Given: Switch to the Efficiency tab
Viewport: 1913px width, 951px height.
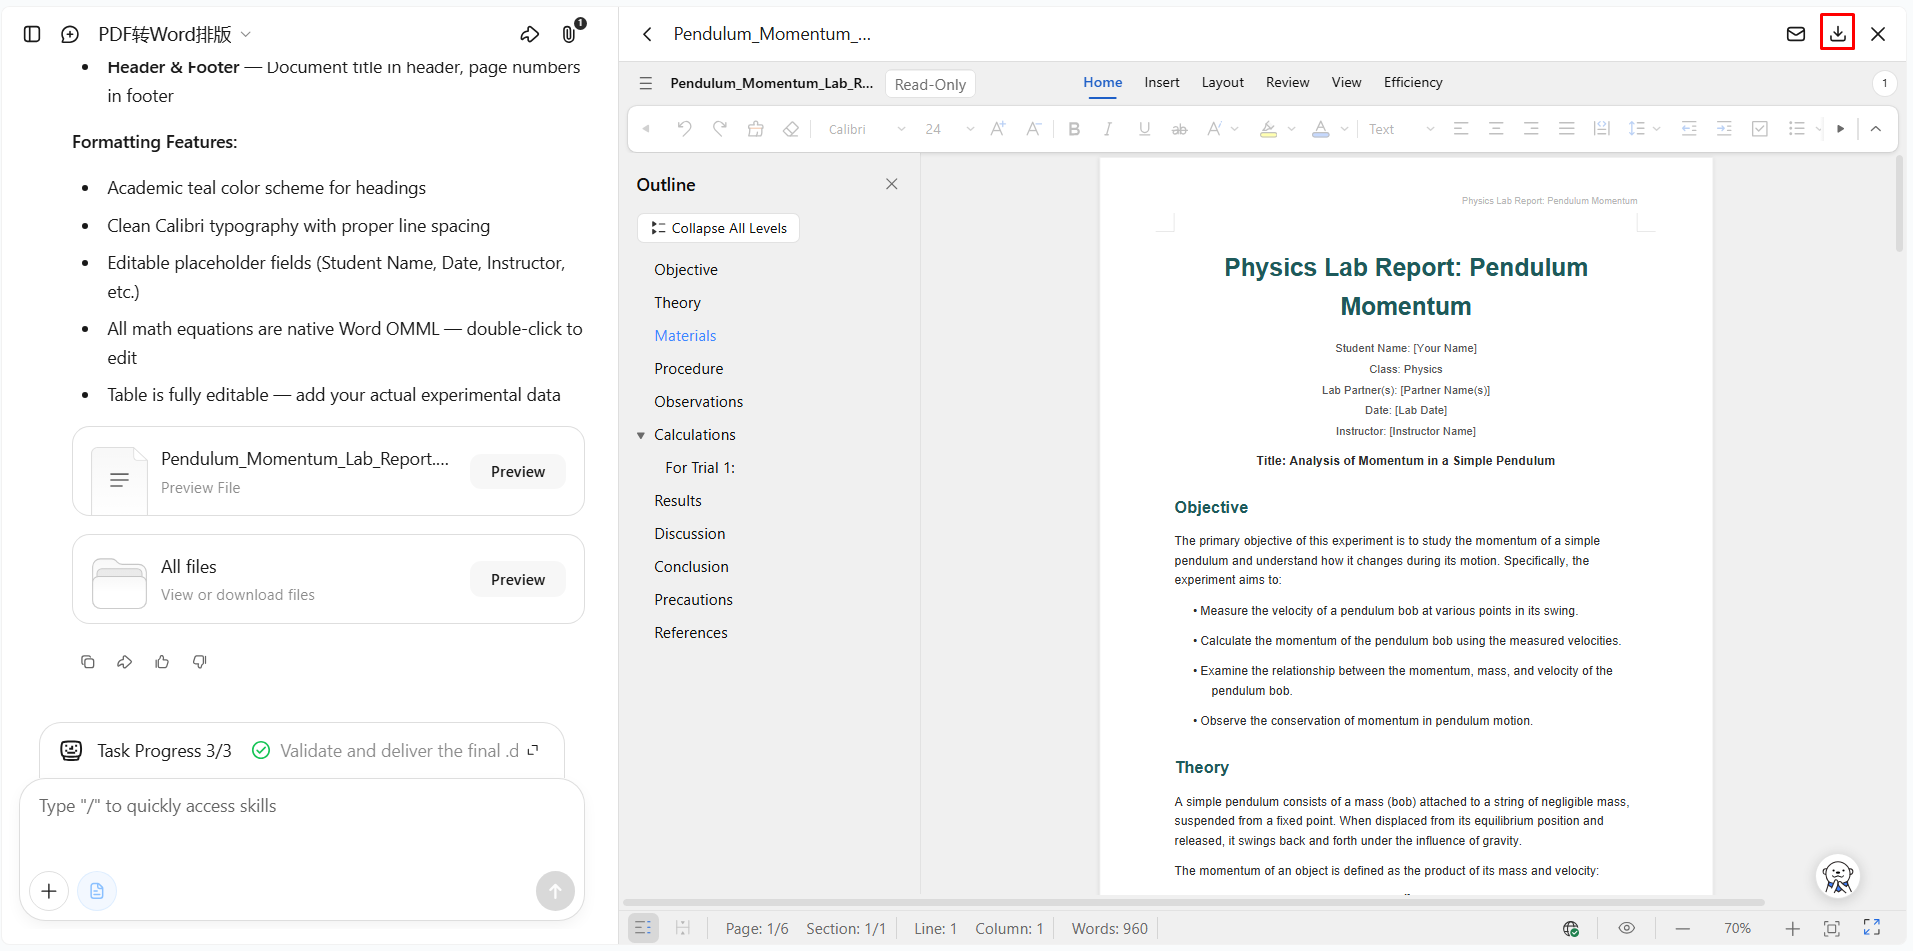Looking at the screenshot, I should pyautogui.click(x=1413, y=83).
